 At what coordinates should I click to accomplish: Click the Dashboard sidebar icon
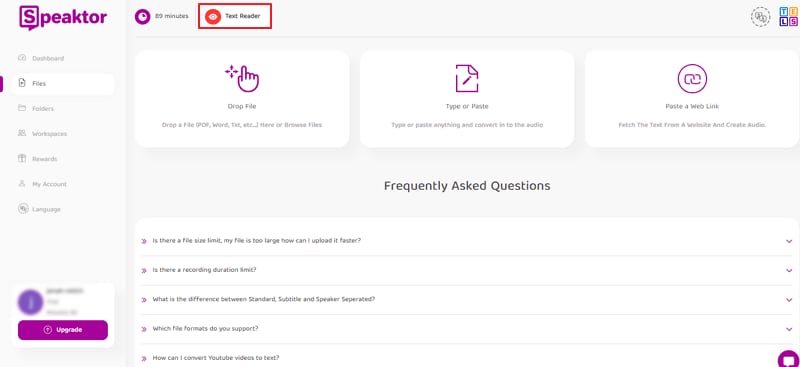click(22, 58)
